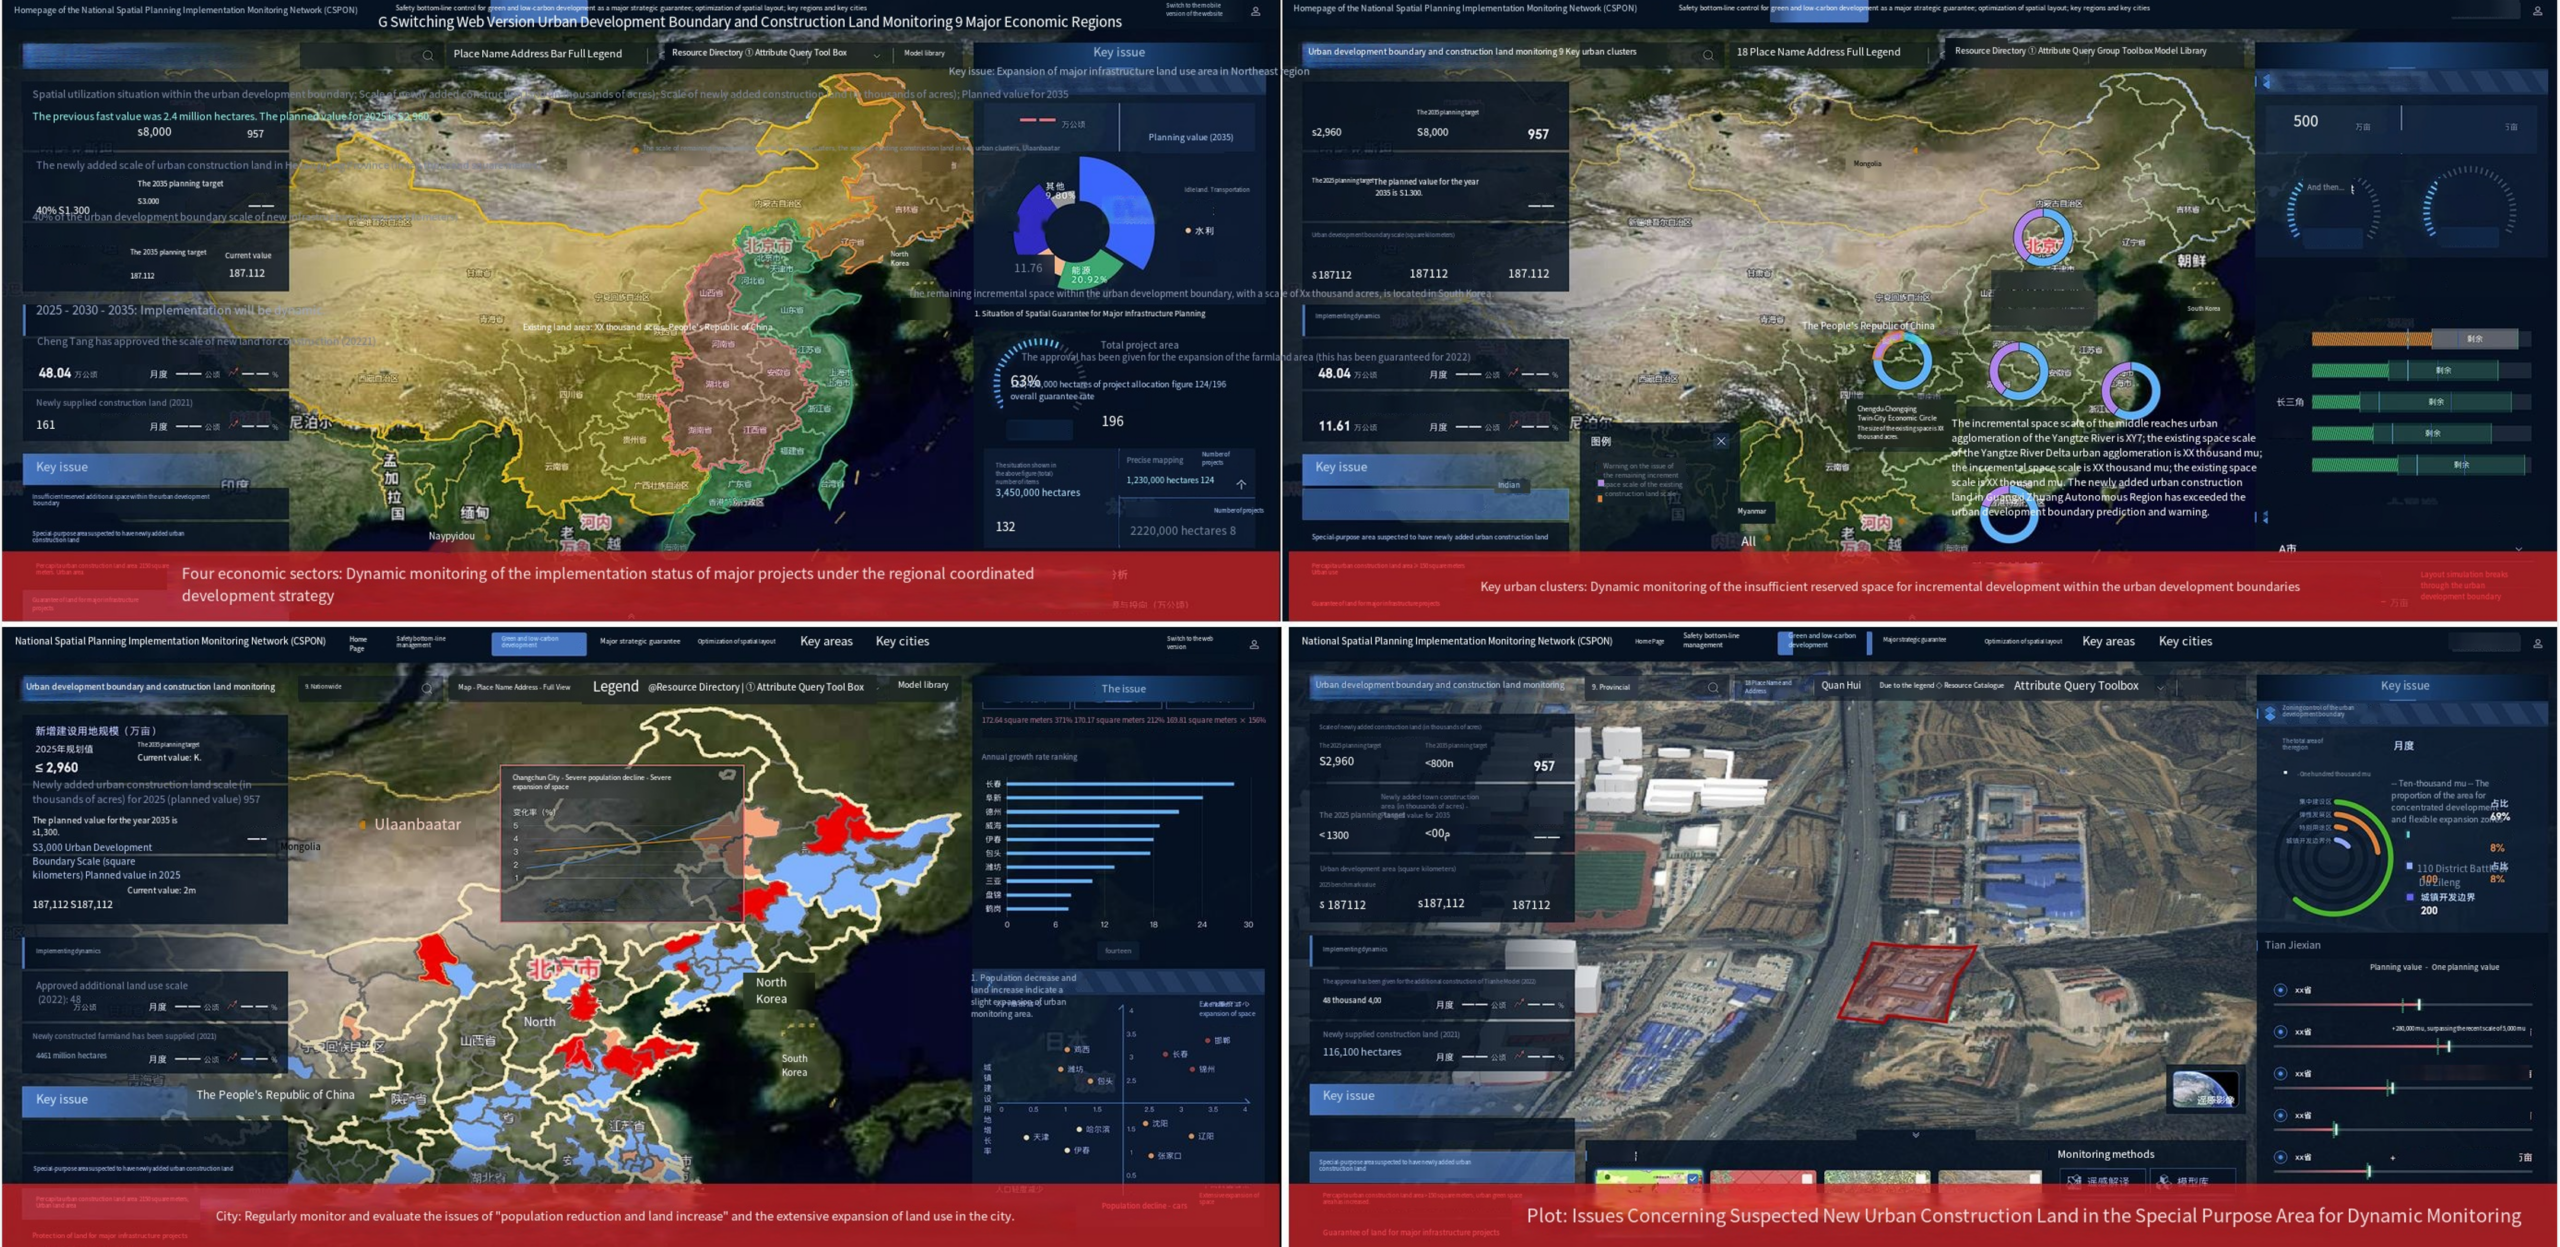Close the 图例 legend panel with its X
Screen dimensions: 2560x1247
1721,442
